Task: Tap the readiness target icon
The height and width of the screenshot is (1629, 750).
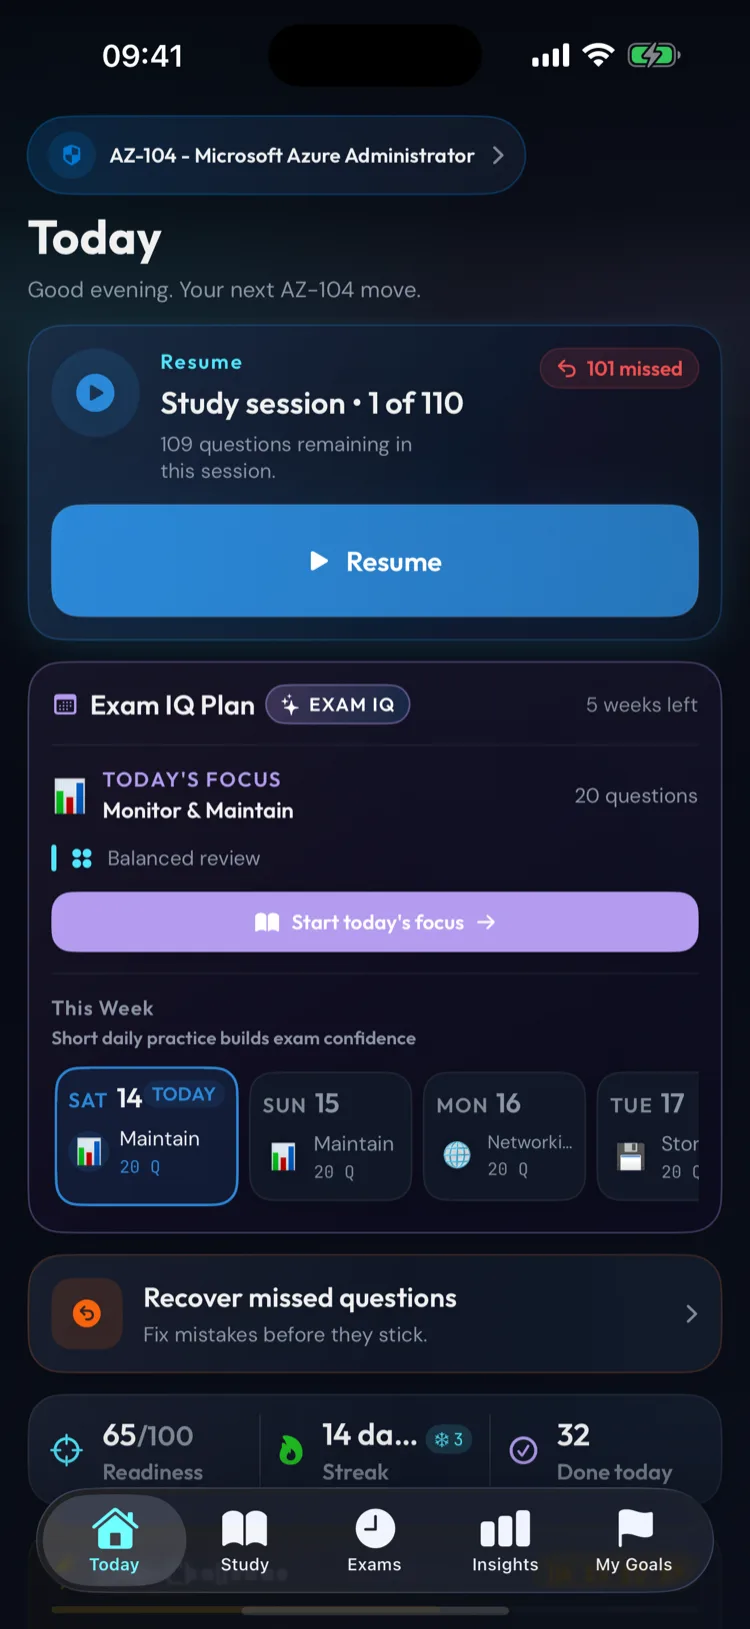Action: [x=66, y=1448]
